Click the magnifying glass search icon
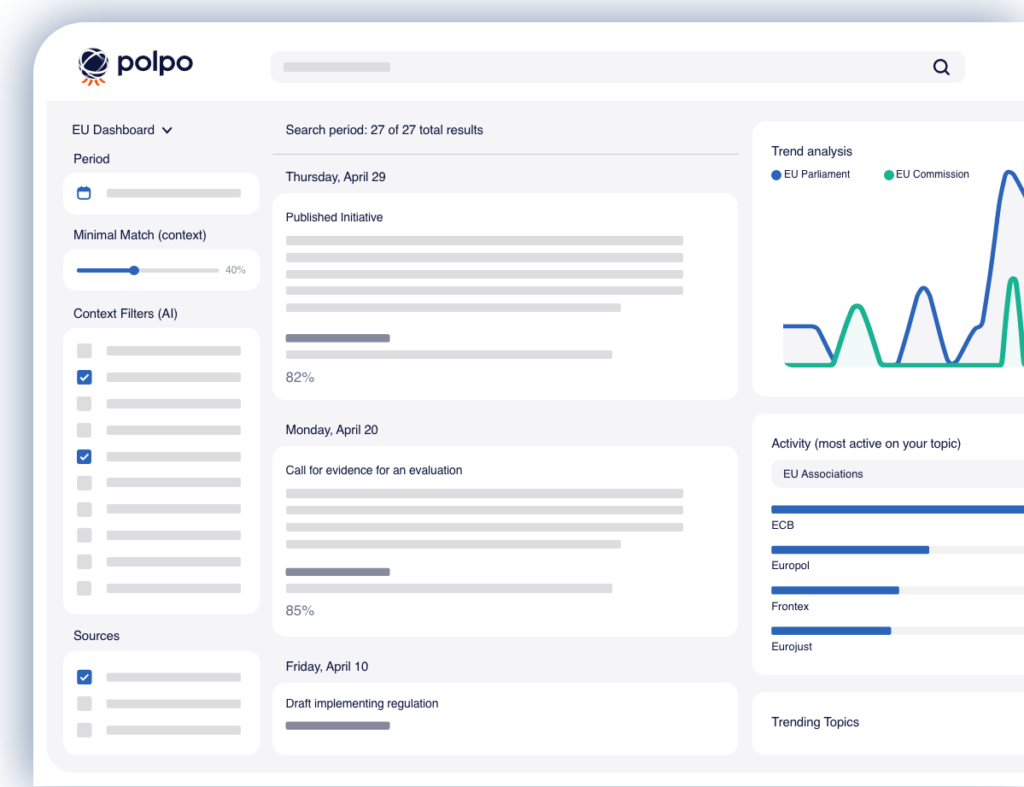 (941, 67)
